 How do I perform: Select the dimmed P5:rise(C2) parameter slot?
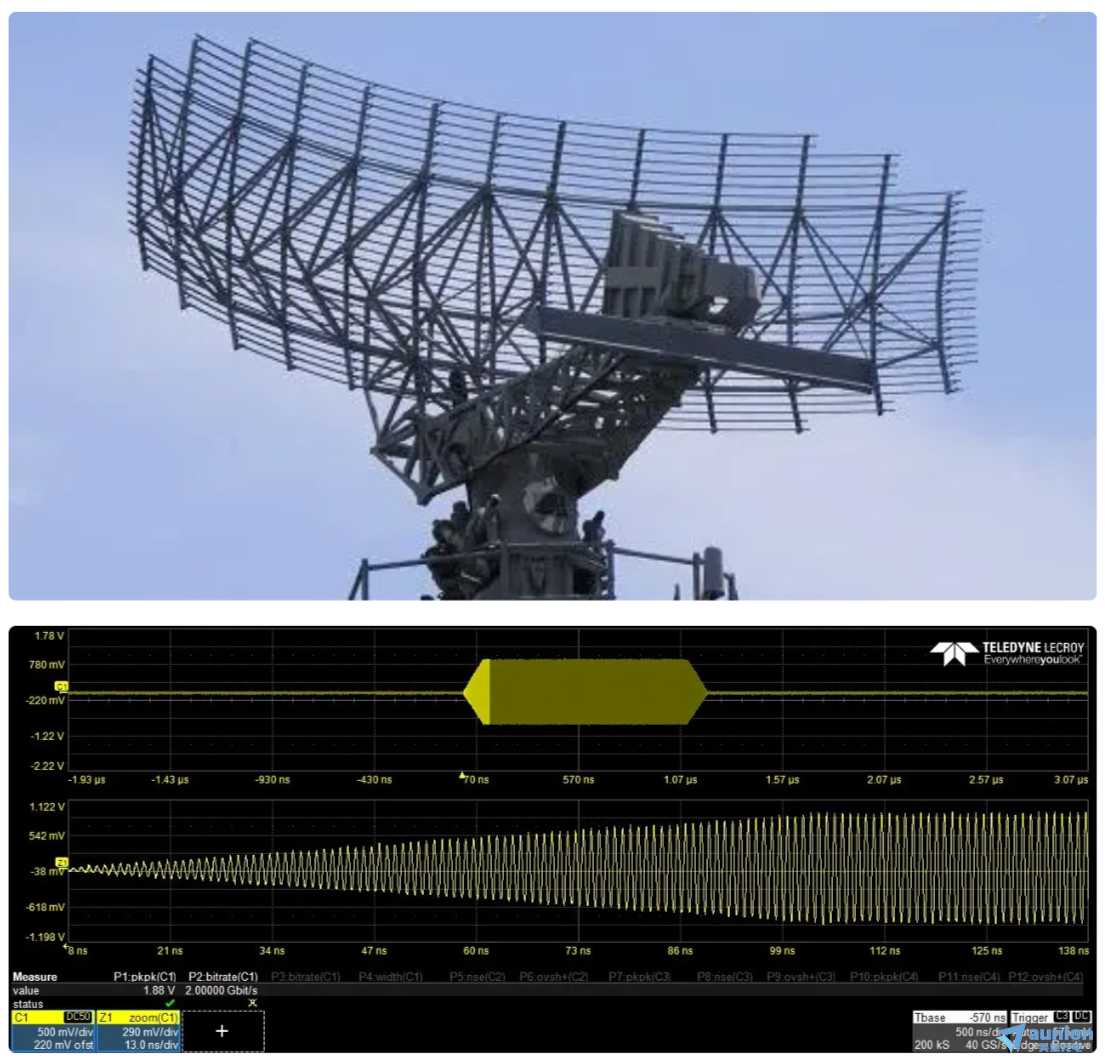click(477, 977)
